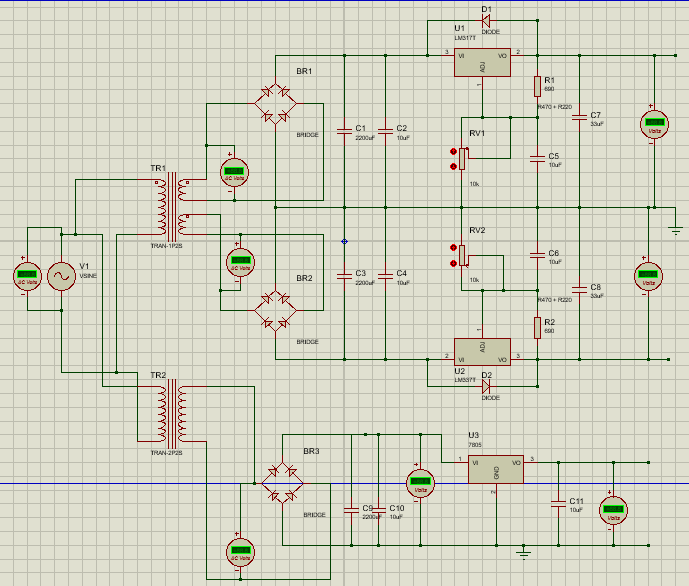Select DC voltmeter beside C11
Image resolution: width=689 pixels, height=586 pixels.
click(613, 510)
